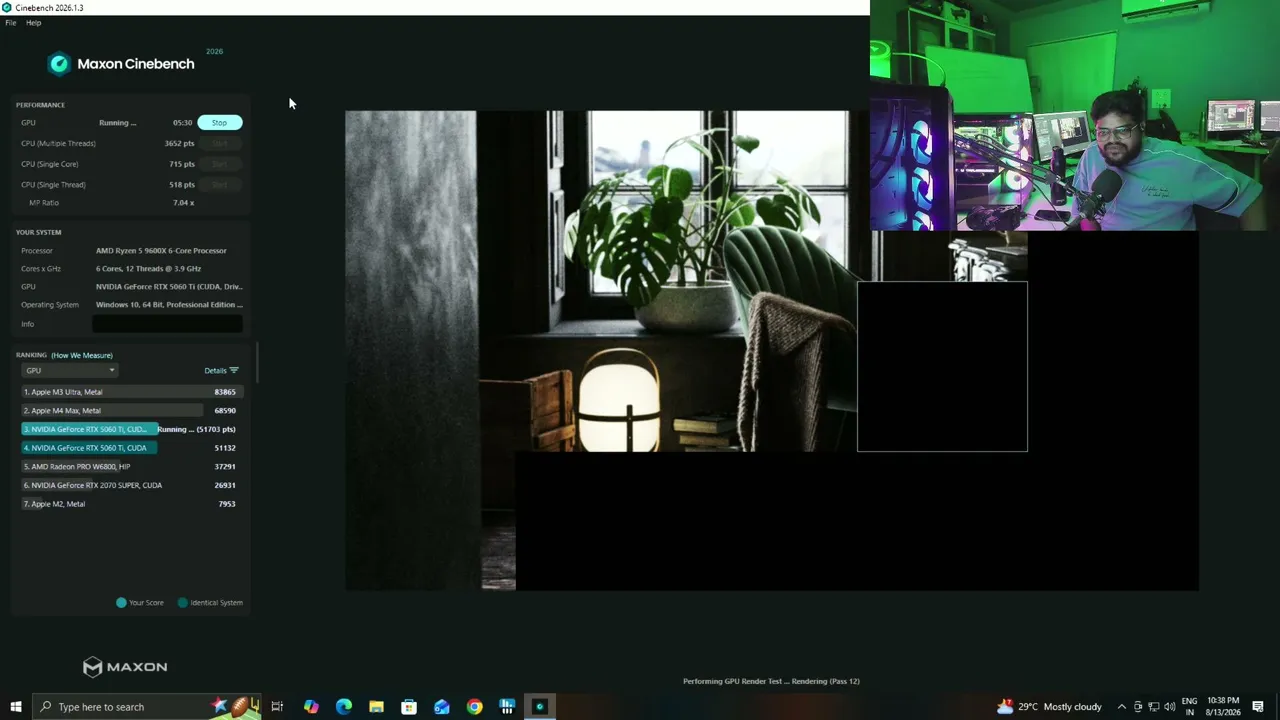This screenshot has height=720, width=1280.
Task: Select the Apple M4 Max ranking row
Action: coord(130,411)
